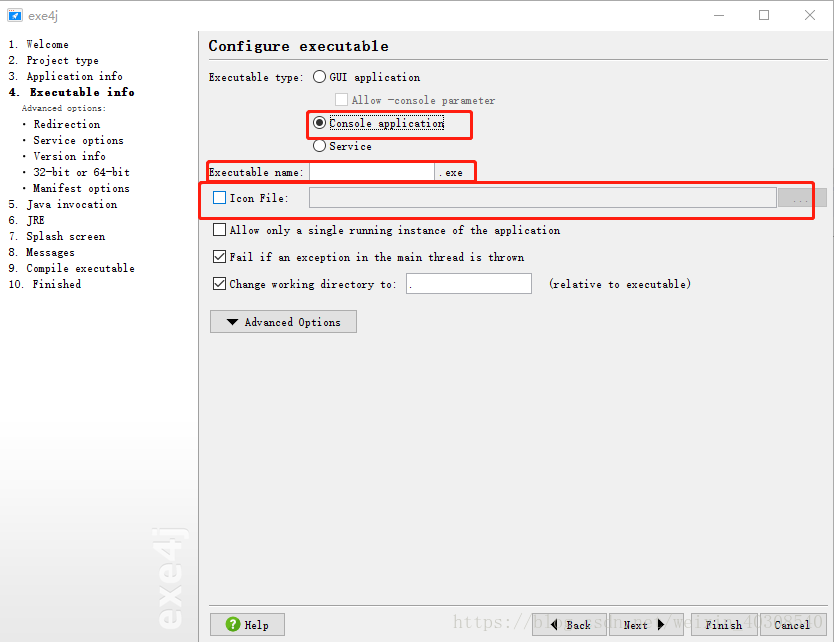Click the Finish button

724,624
